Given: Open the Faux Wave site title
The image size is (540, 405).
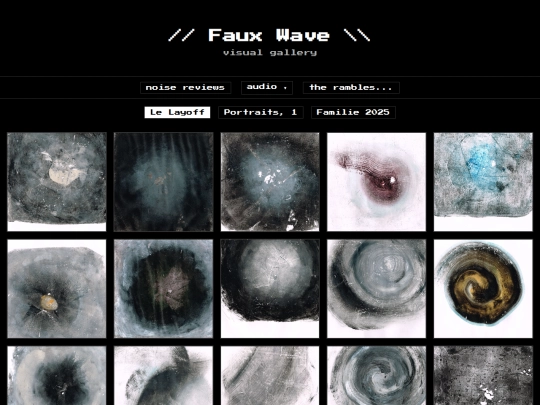Looking at the screenshot, I should point(269,35).
